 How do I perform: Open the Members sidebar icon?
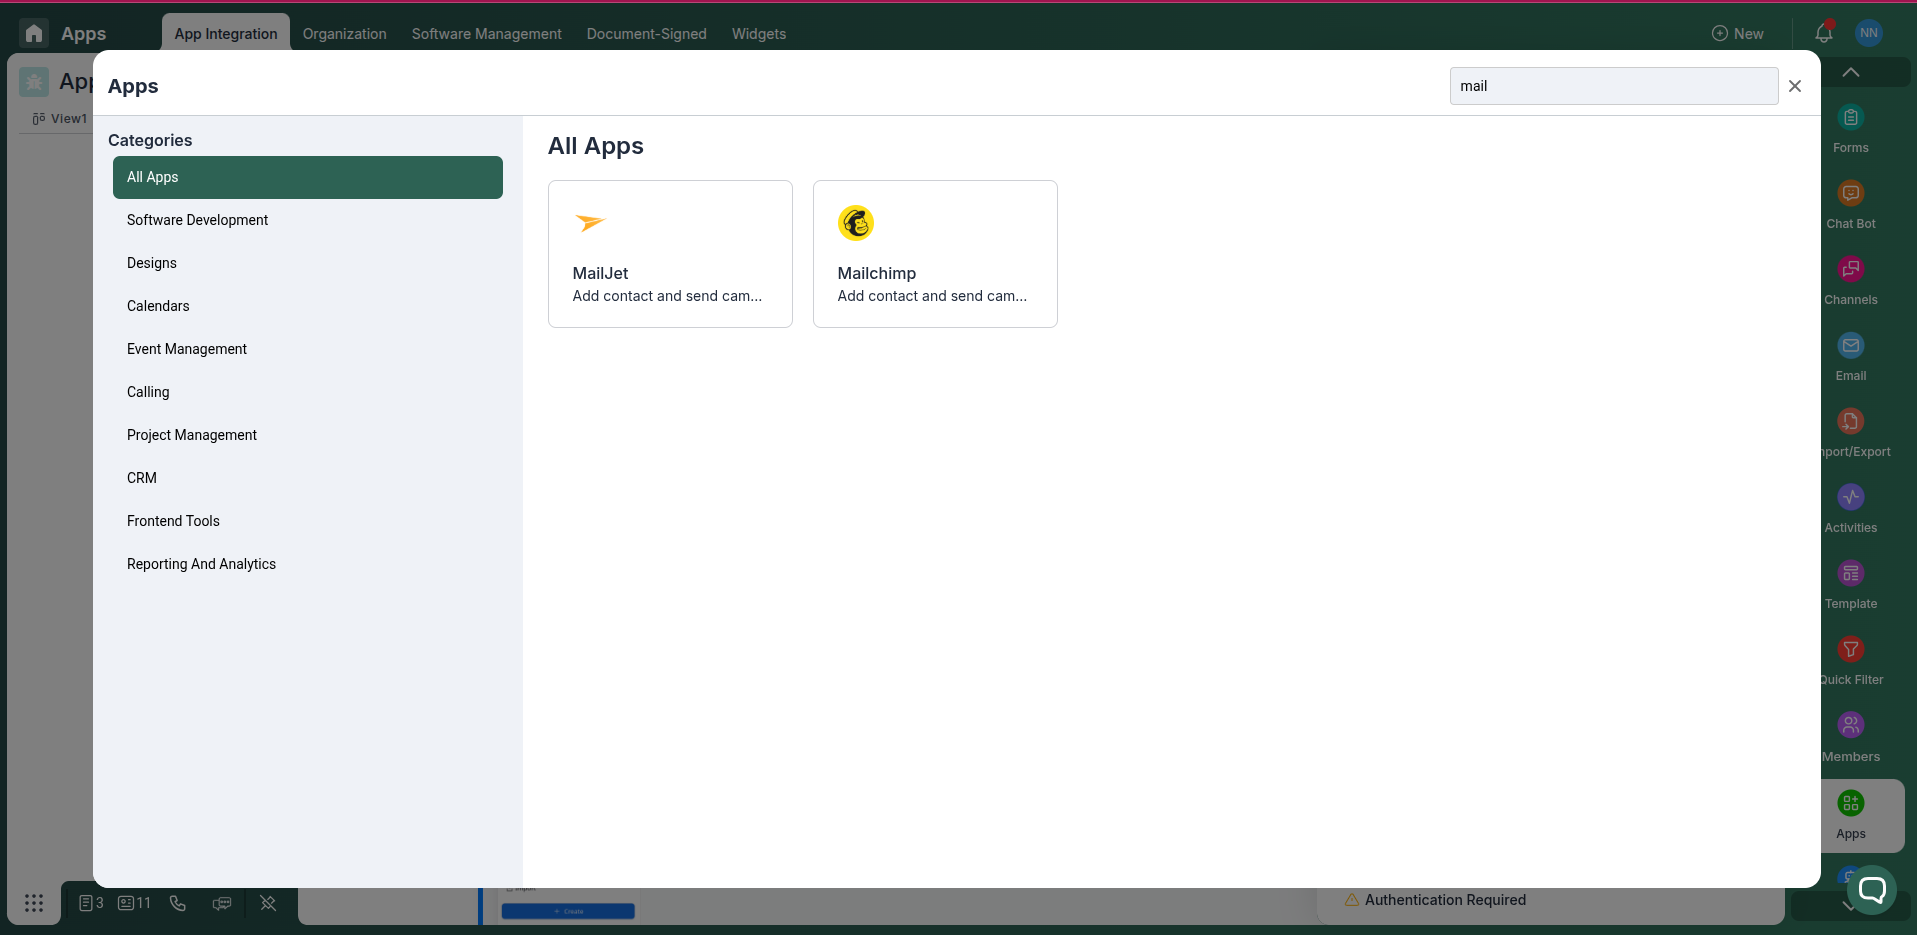(1850, 724)
